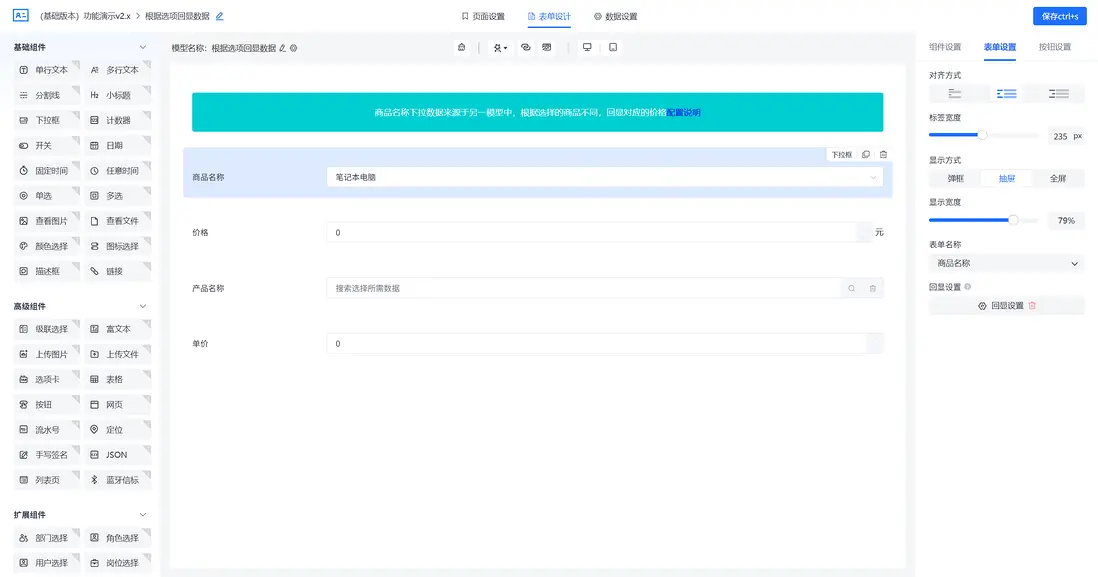Add 分割线 component
Viewport: 1098px width, 577px height.
coord(47,95)
